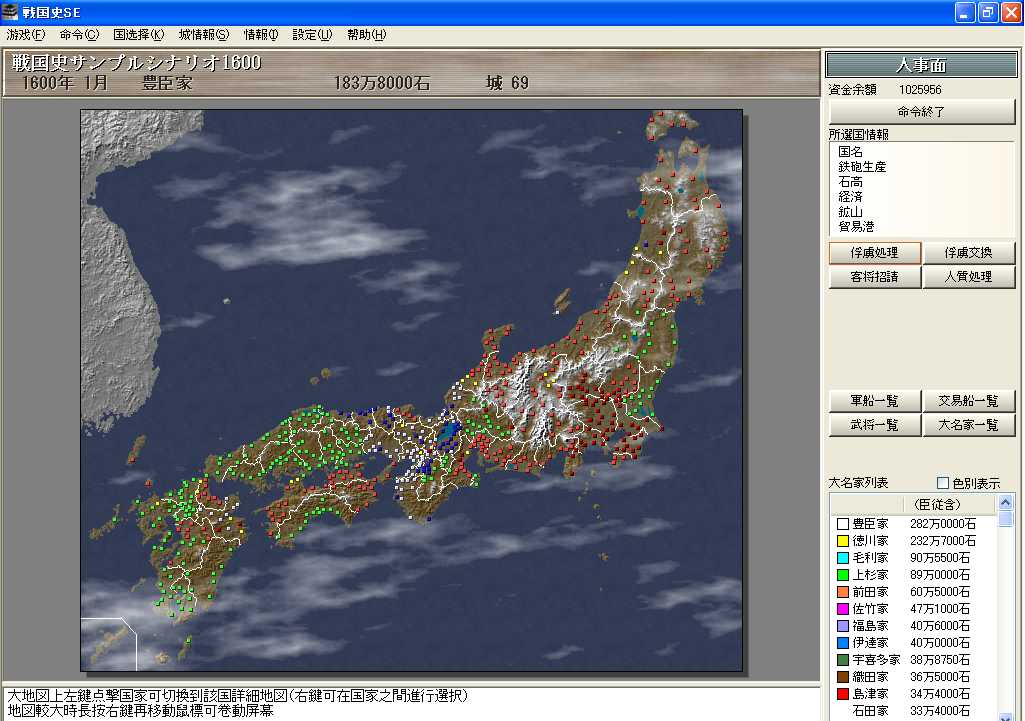Click the 石高 info label
Viewport: 1025px width, 721px height.
coord(850,182)
